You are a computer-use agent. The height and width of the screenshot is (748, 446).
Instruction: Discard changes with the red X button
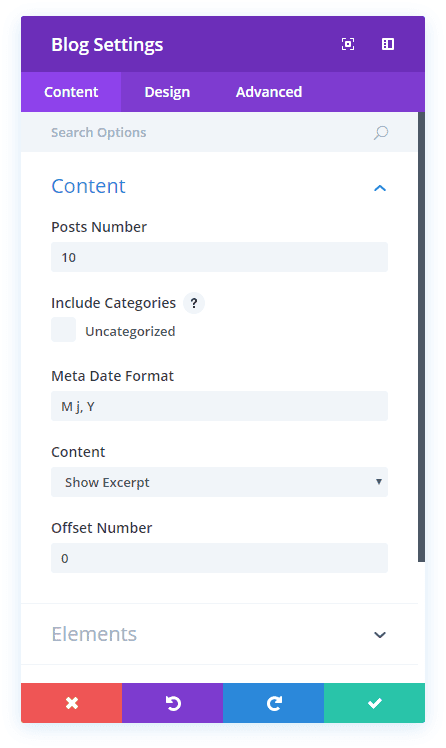click(x=72, y=703)
